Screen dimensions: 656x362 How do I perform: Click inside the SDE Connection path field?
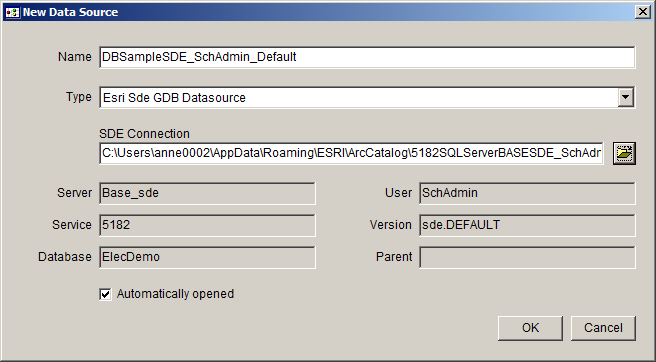351,153
